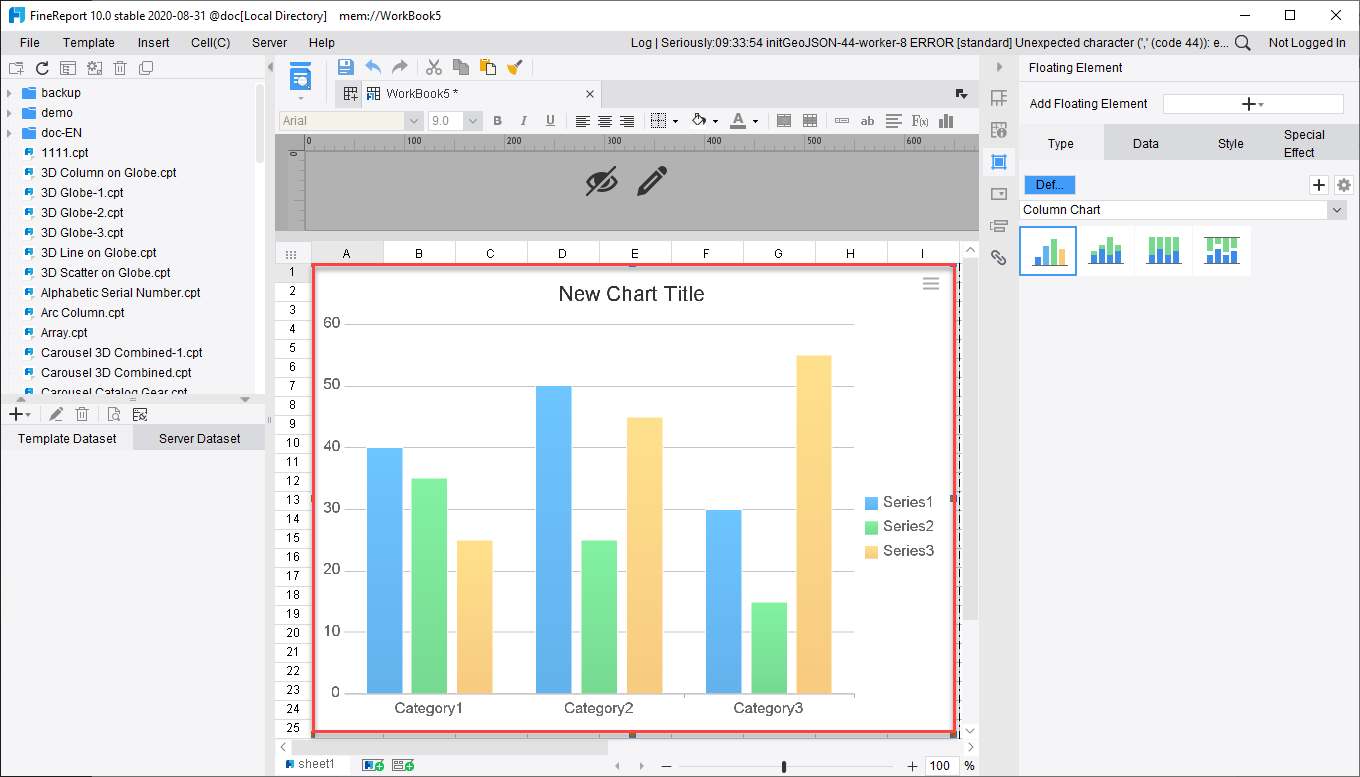The image size is (1360, 777).
Task: Click the Hyperlink icon in the right sidebar
Action: point(998,257)
